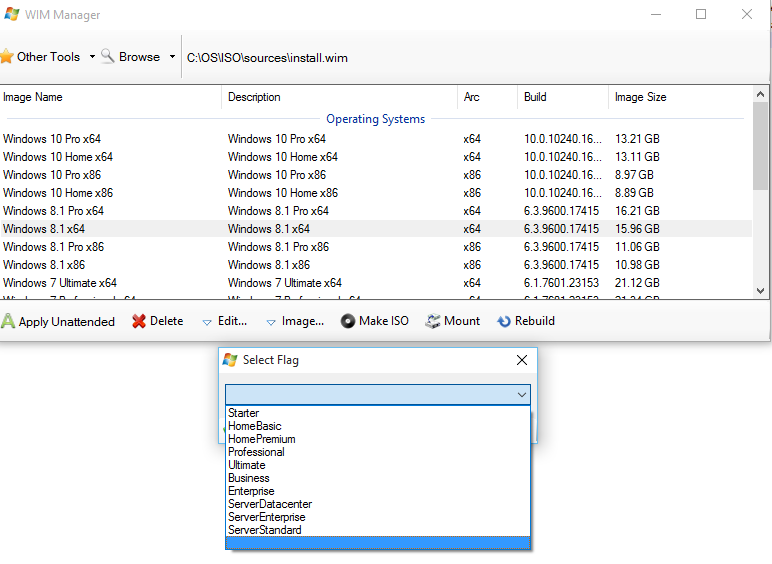Click the Build column header

535,97
